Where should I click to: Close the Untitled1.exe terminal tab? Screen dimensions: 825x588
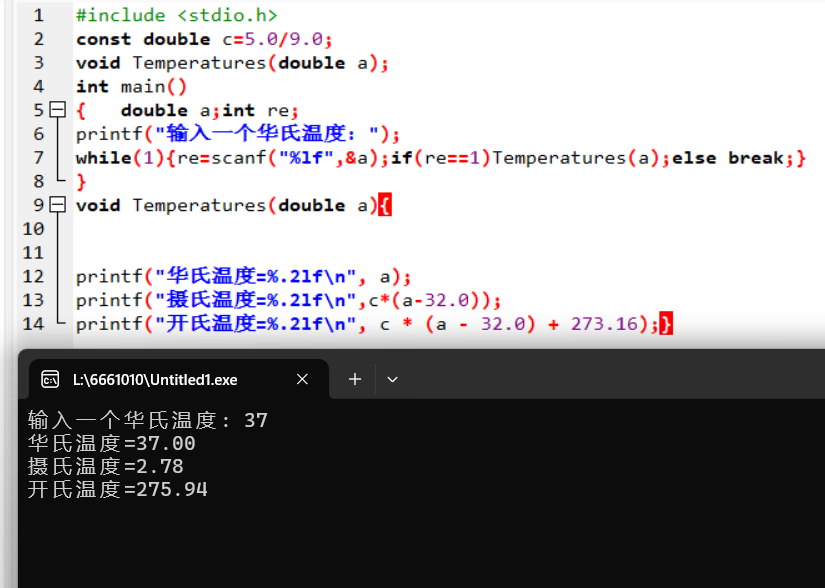302,379
